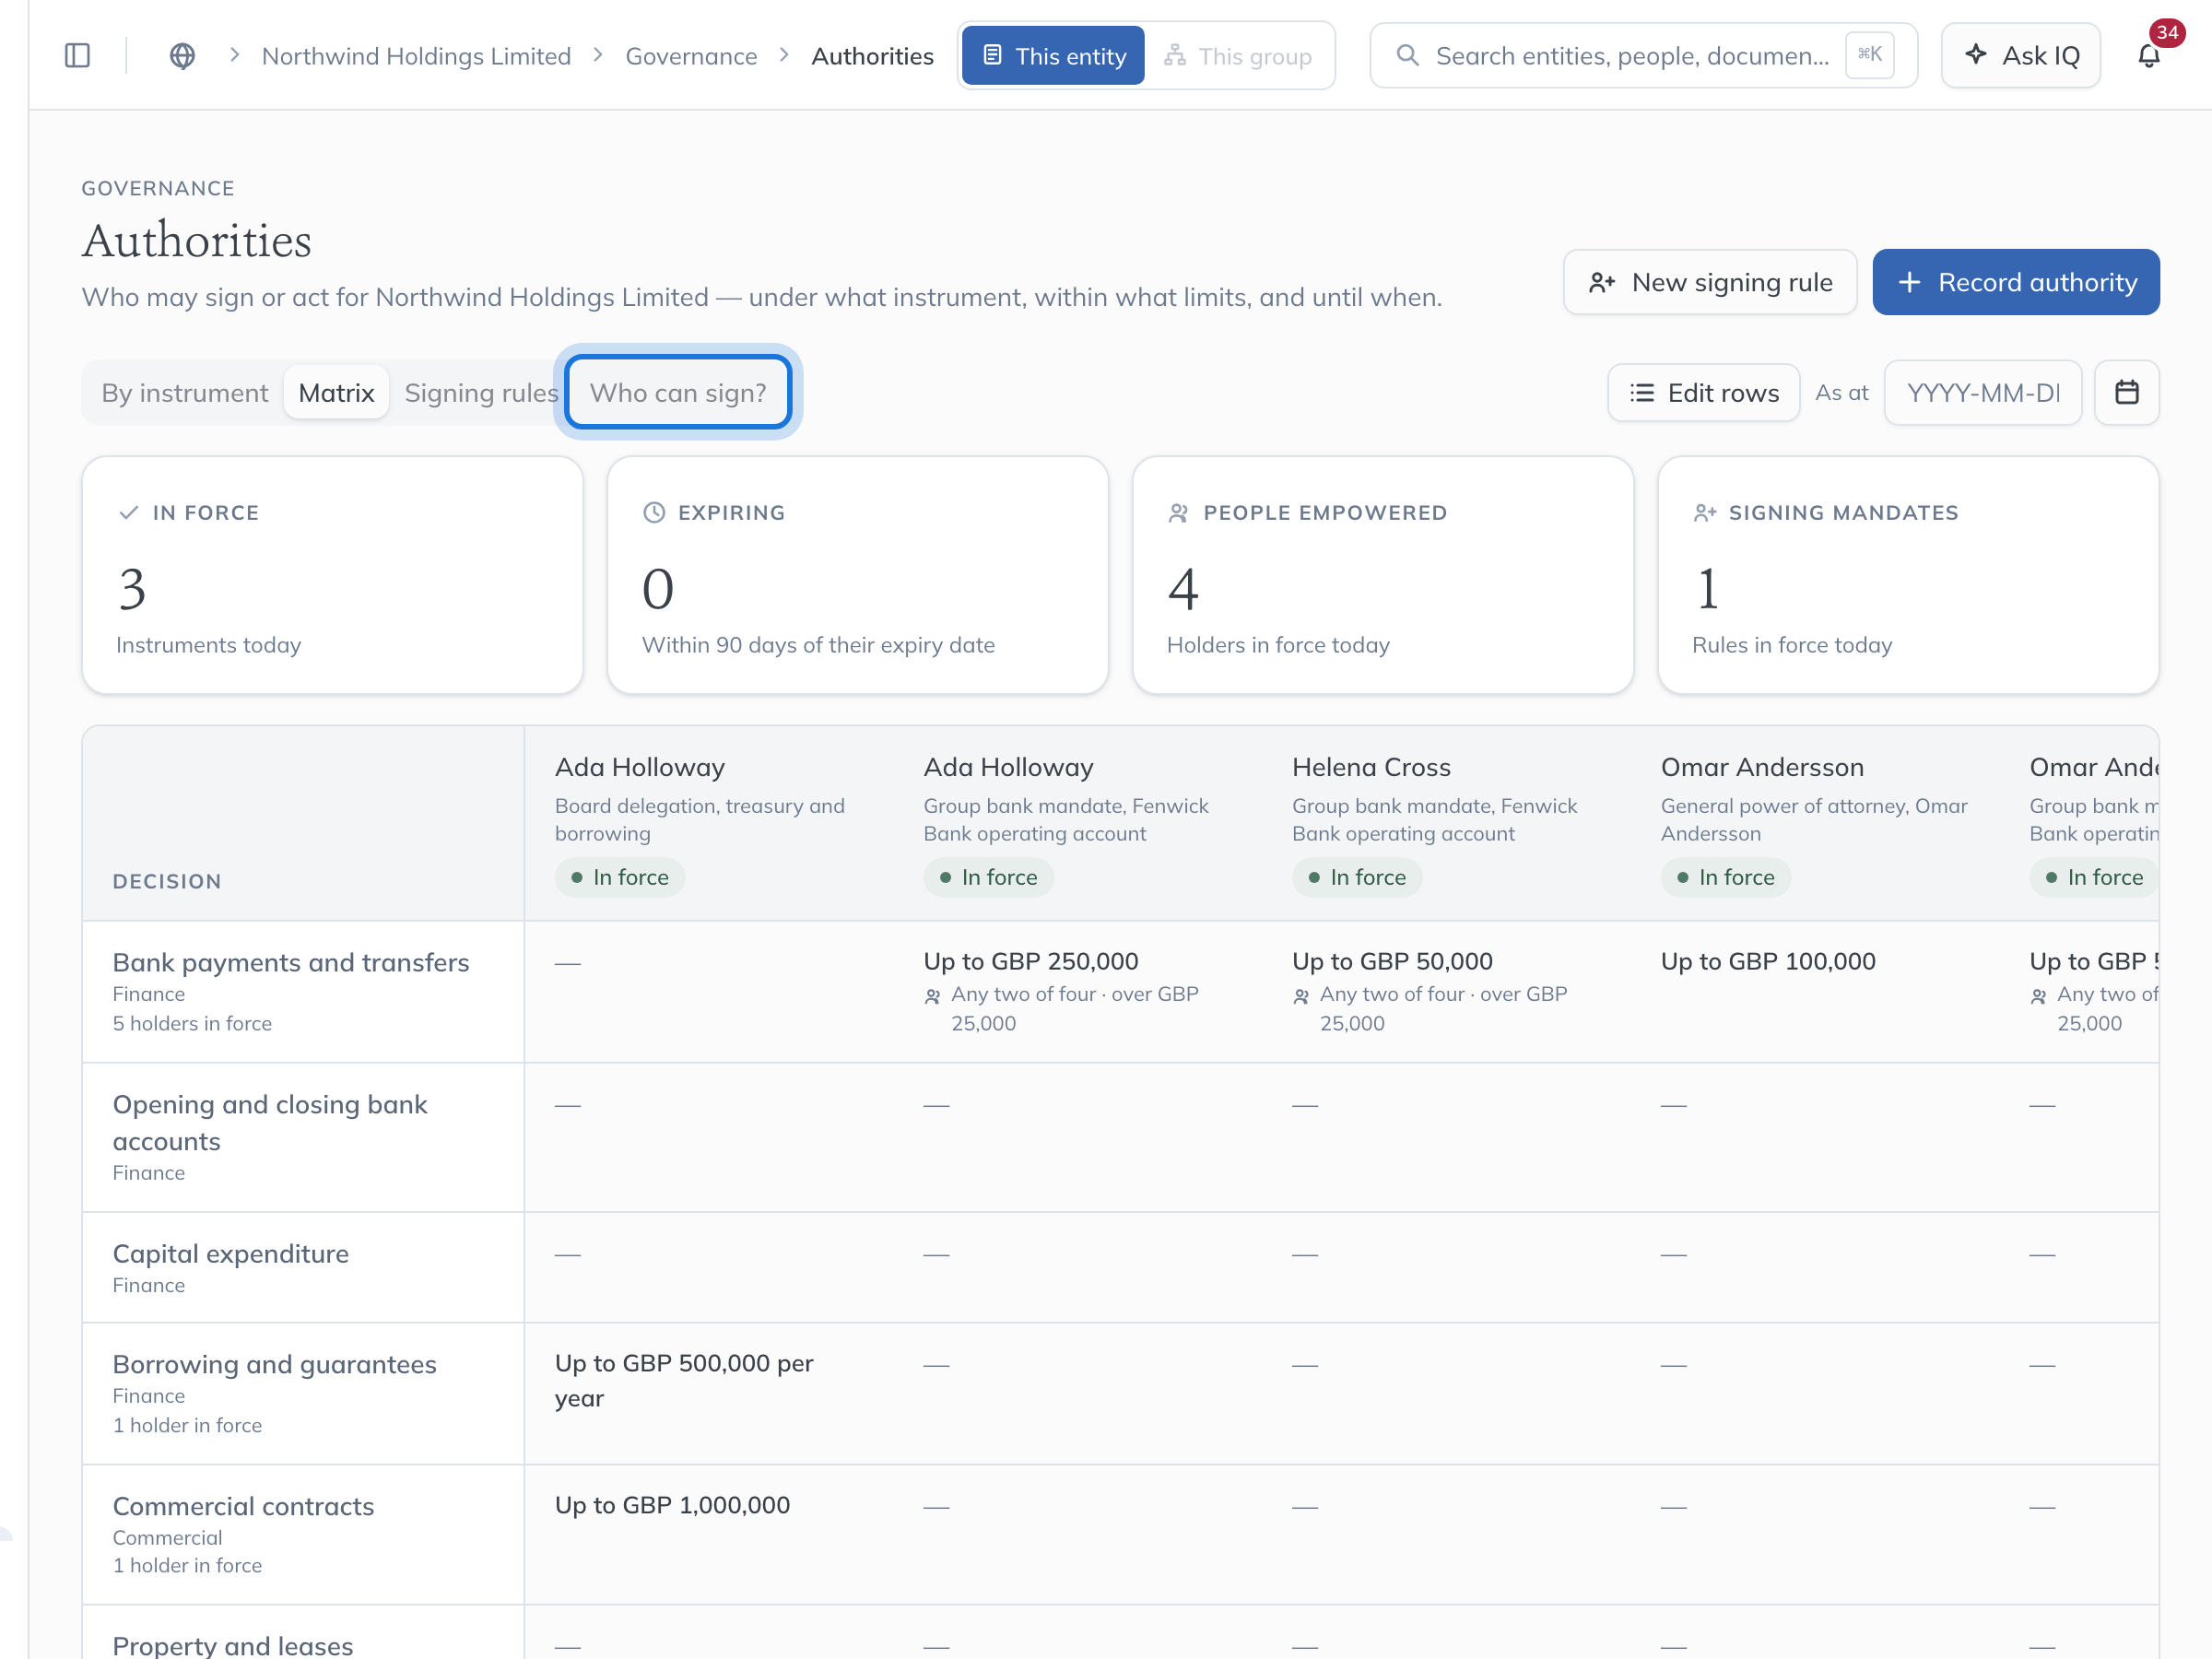Click Borrowing and guarantees row
The image size is (2212, 1659).
click(x=1120, y=1394)
